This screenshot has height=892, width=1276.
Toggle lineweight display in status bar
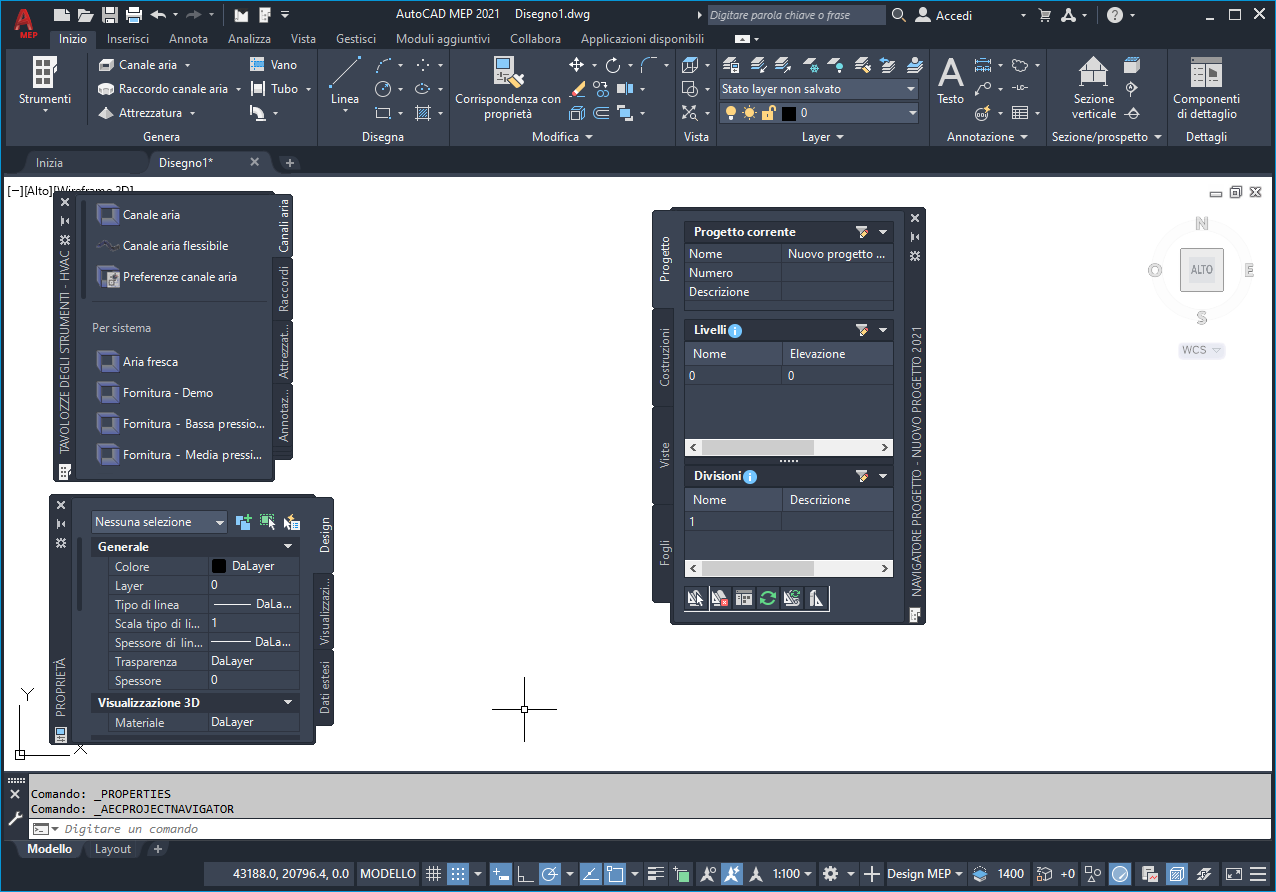coord(656,874)
